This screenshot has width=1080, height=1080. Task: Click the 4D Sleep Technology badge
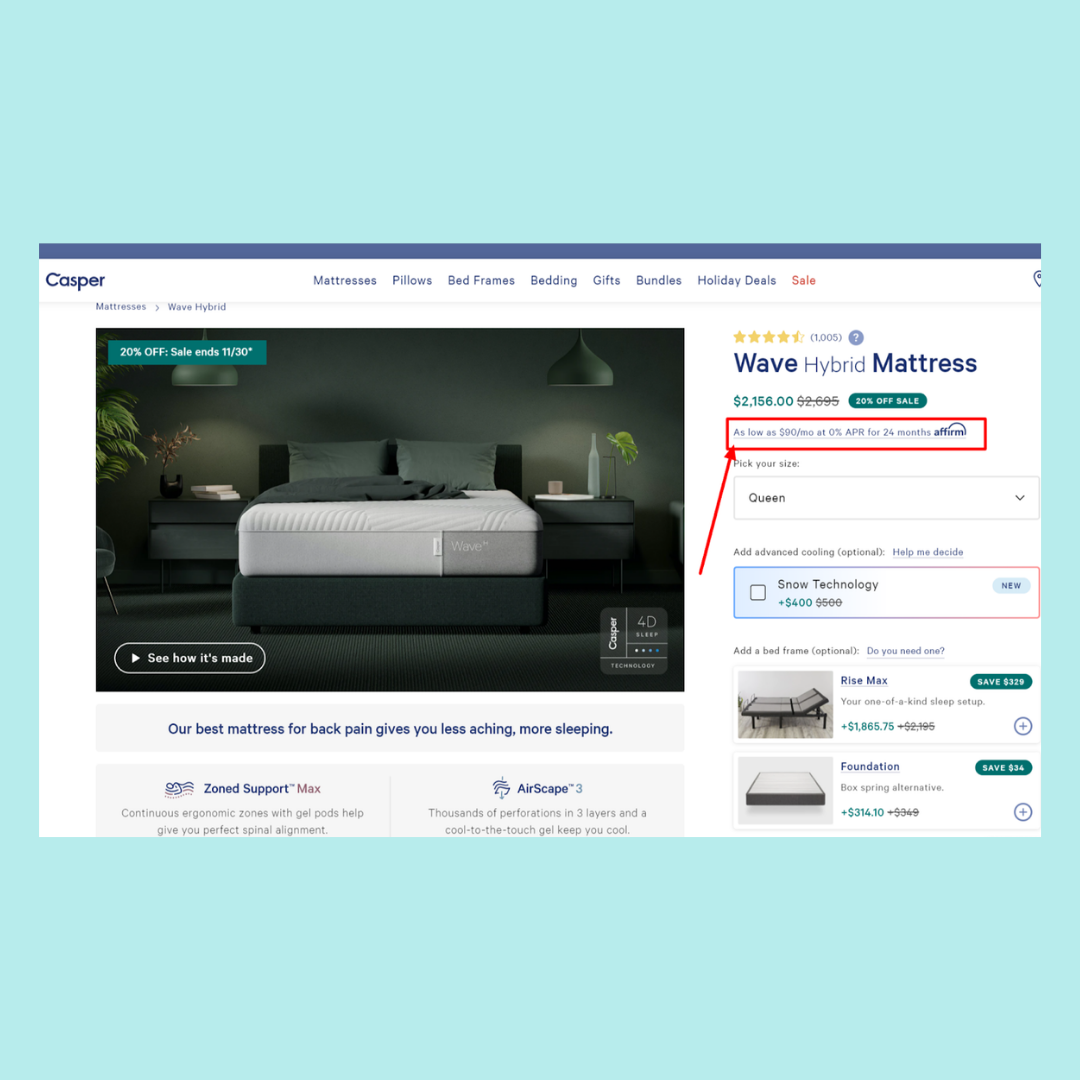633,640
